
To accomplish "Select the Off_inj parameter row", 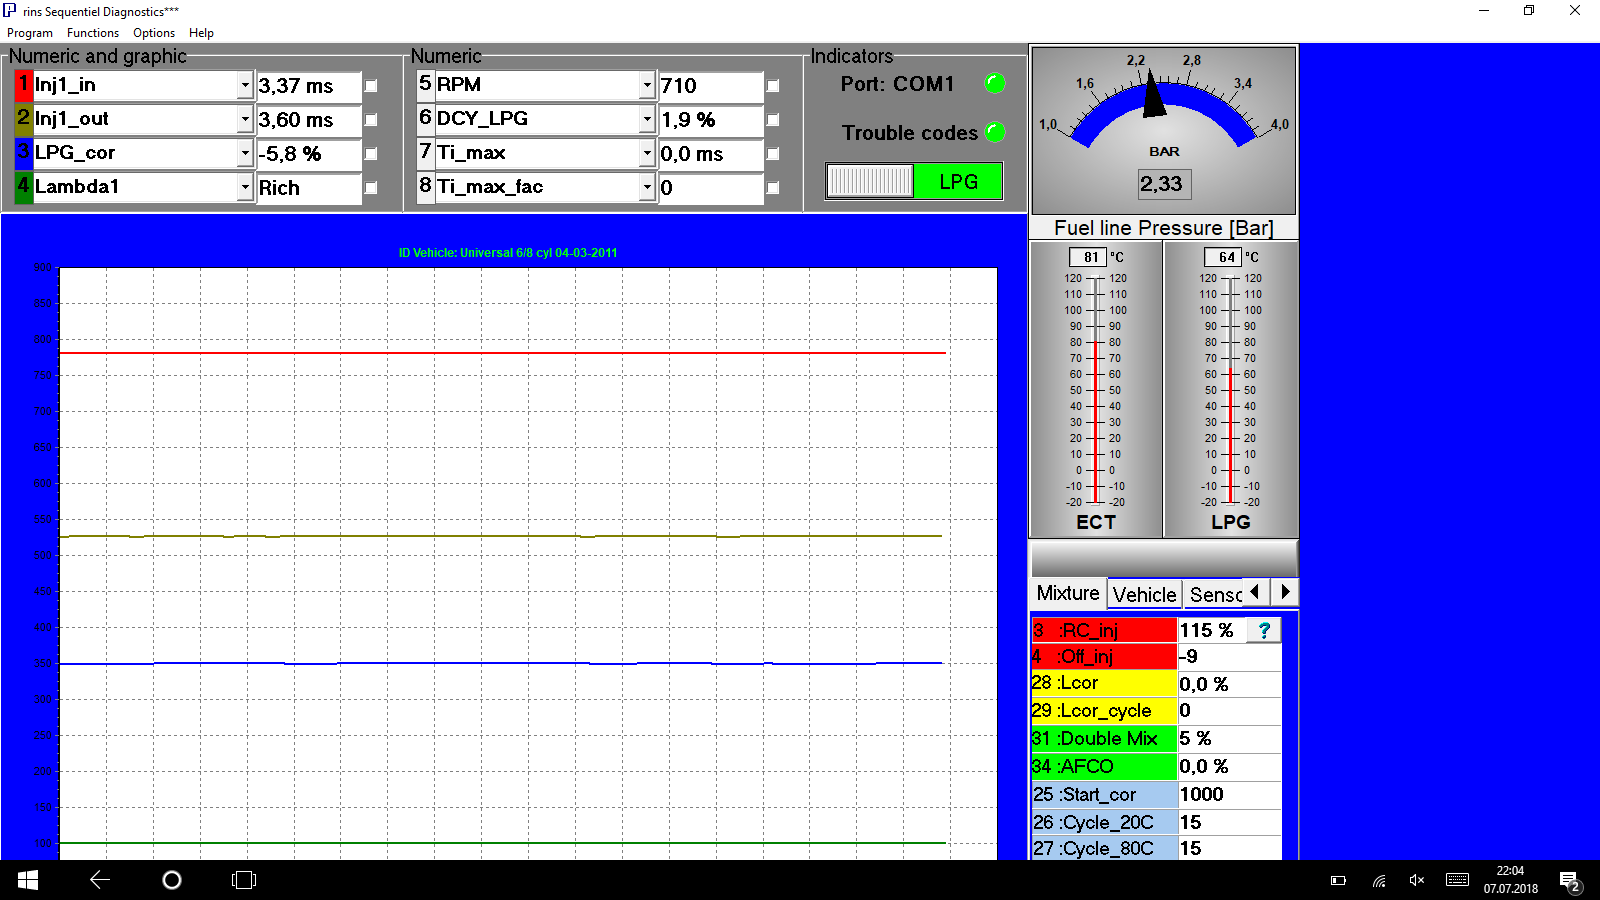I will click(1104, 657).
